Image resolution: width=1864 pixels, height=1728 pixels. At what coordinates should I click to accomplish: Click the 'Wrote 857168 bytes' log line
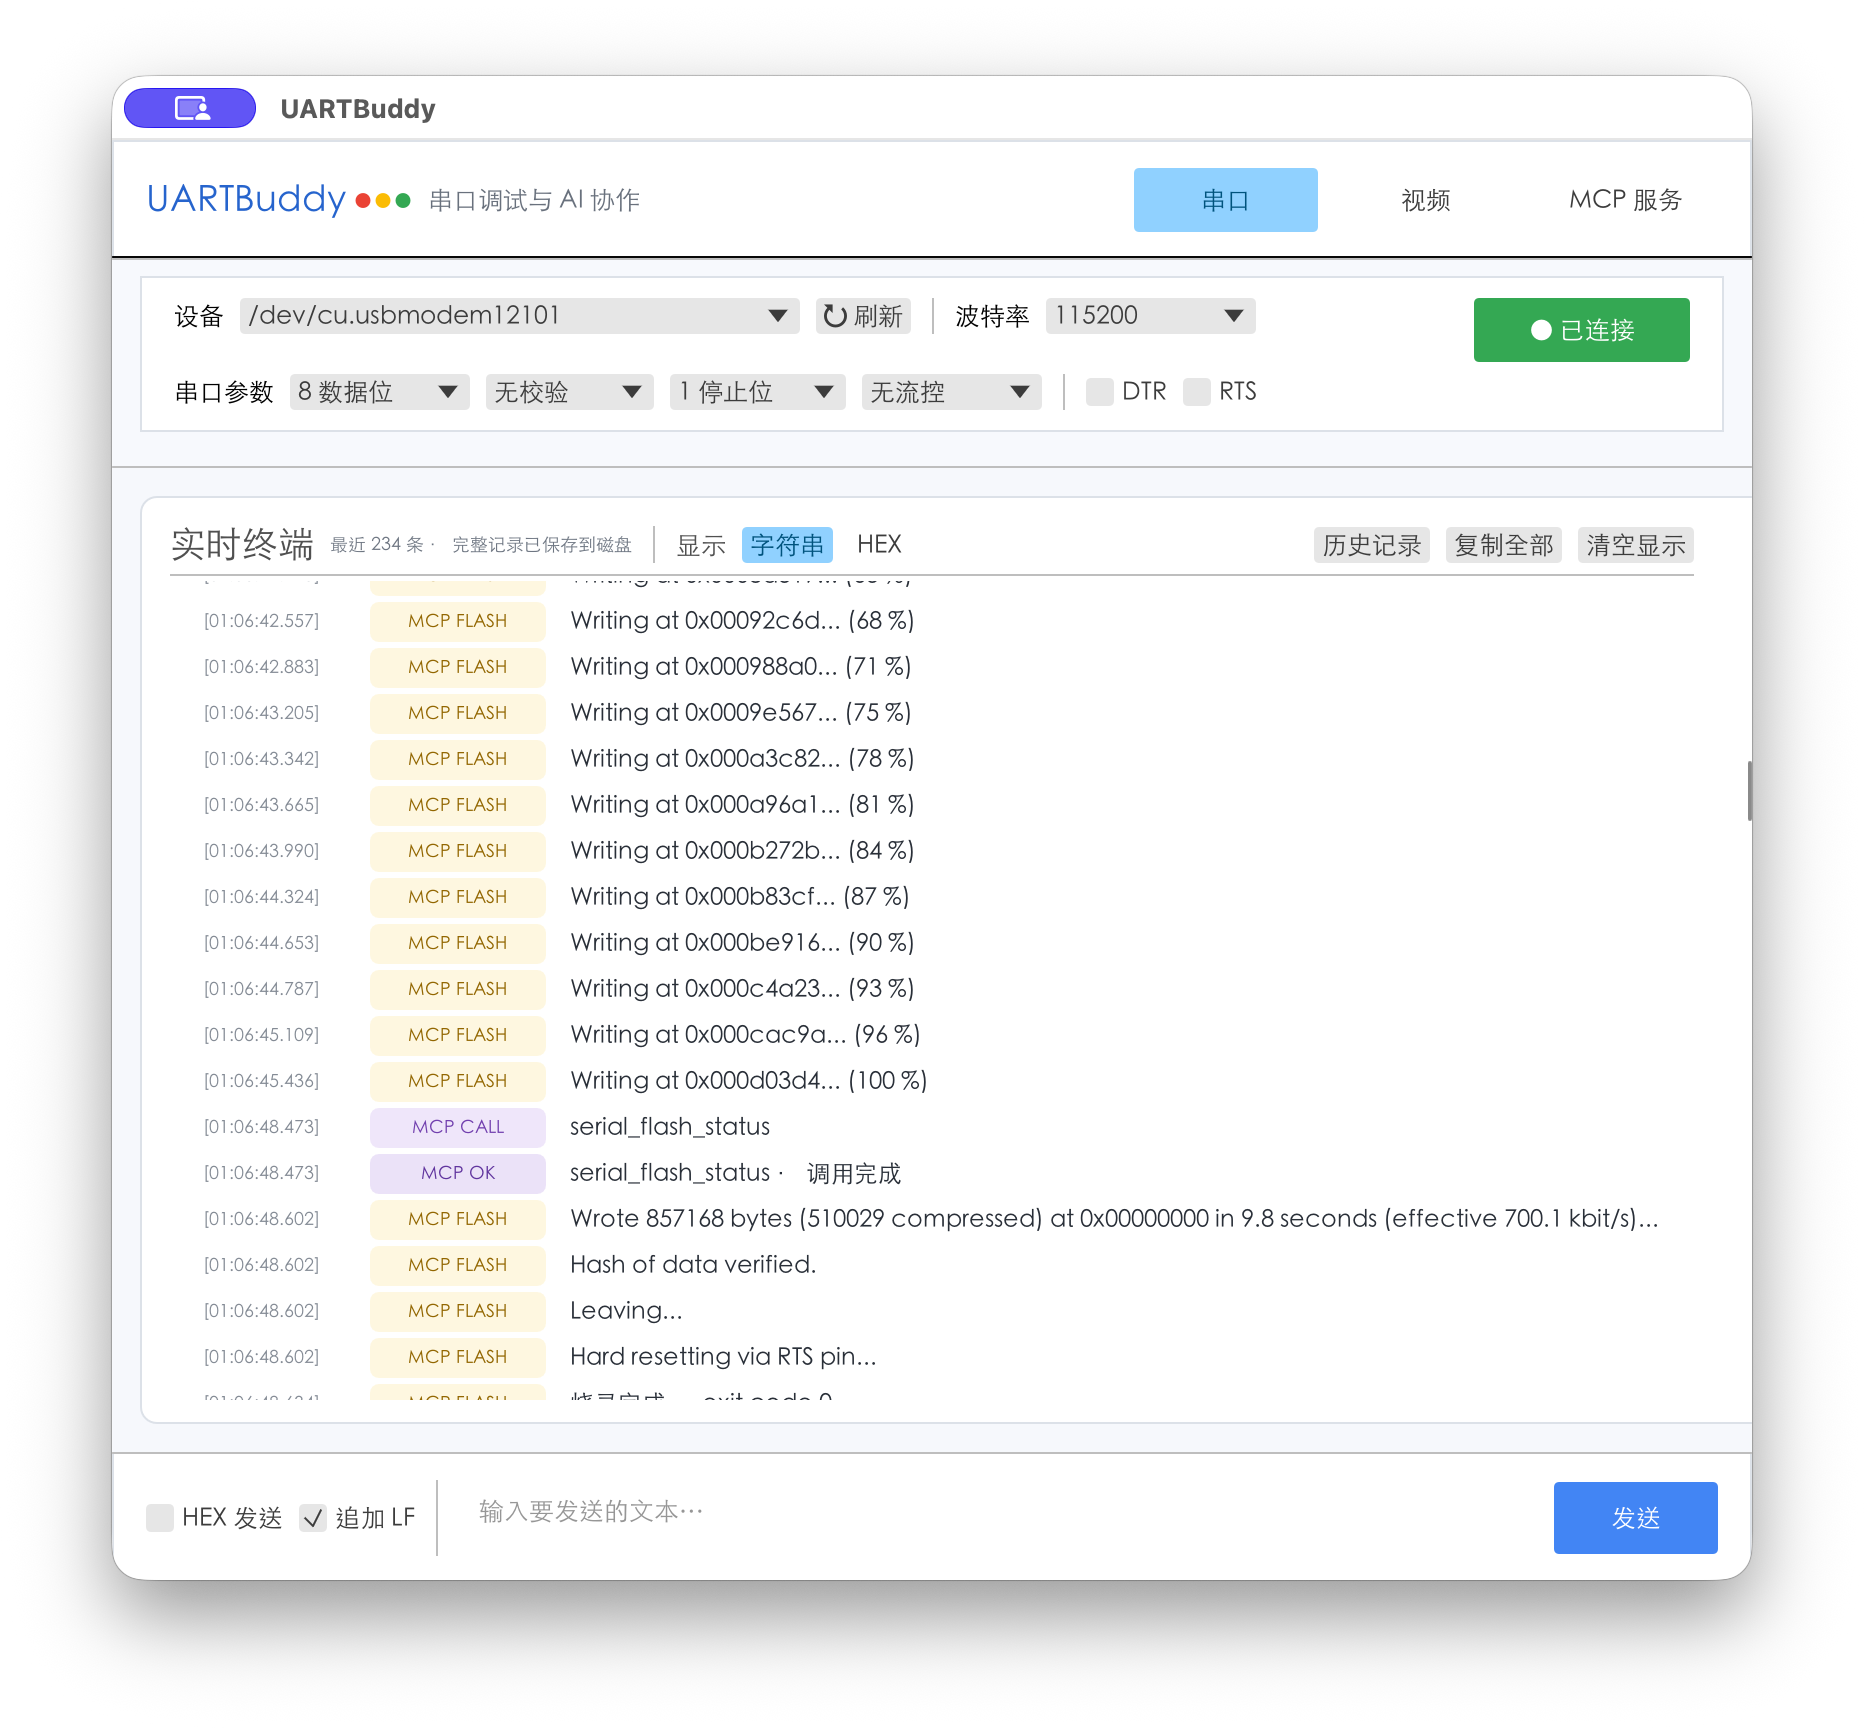(1114, 1219)
